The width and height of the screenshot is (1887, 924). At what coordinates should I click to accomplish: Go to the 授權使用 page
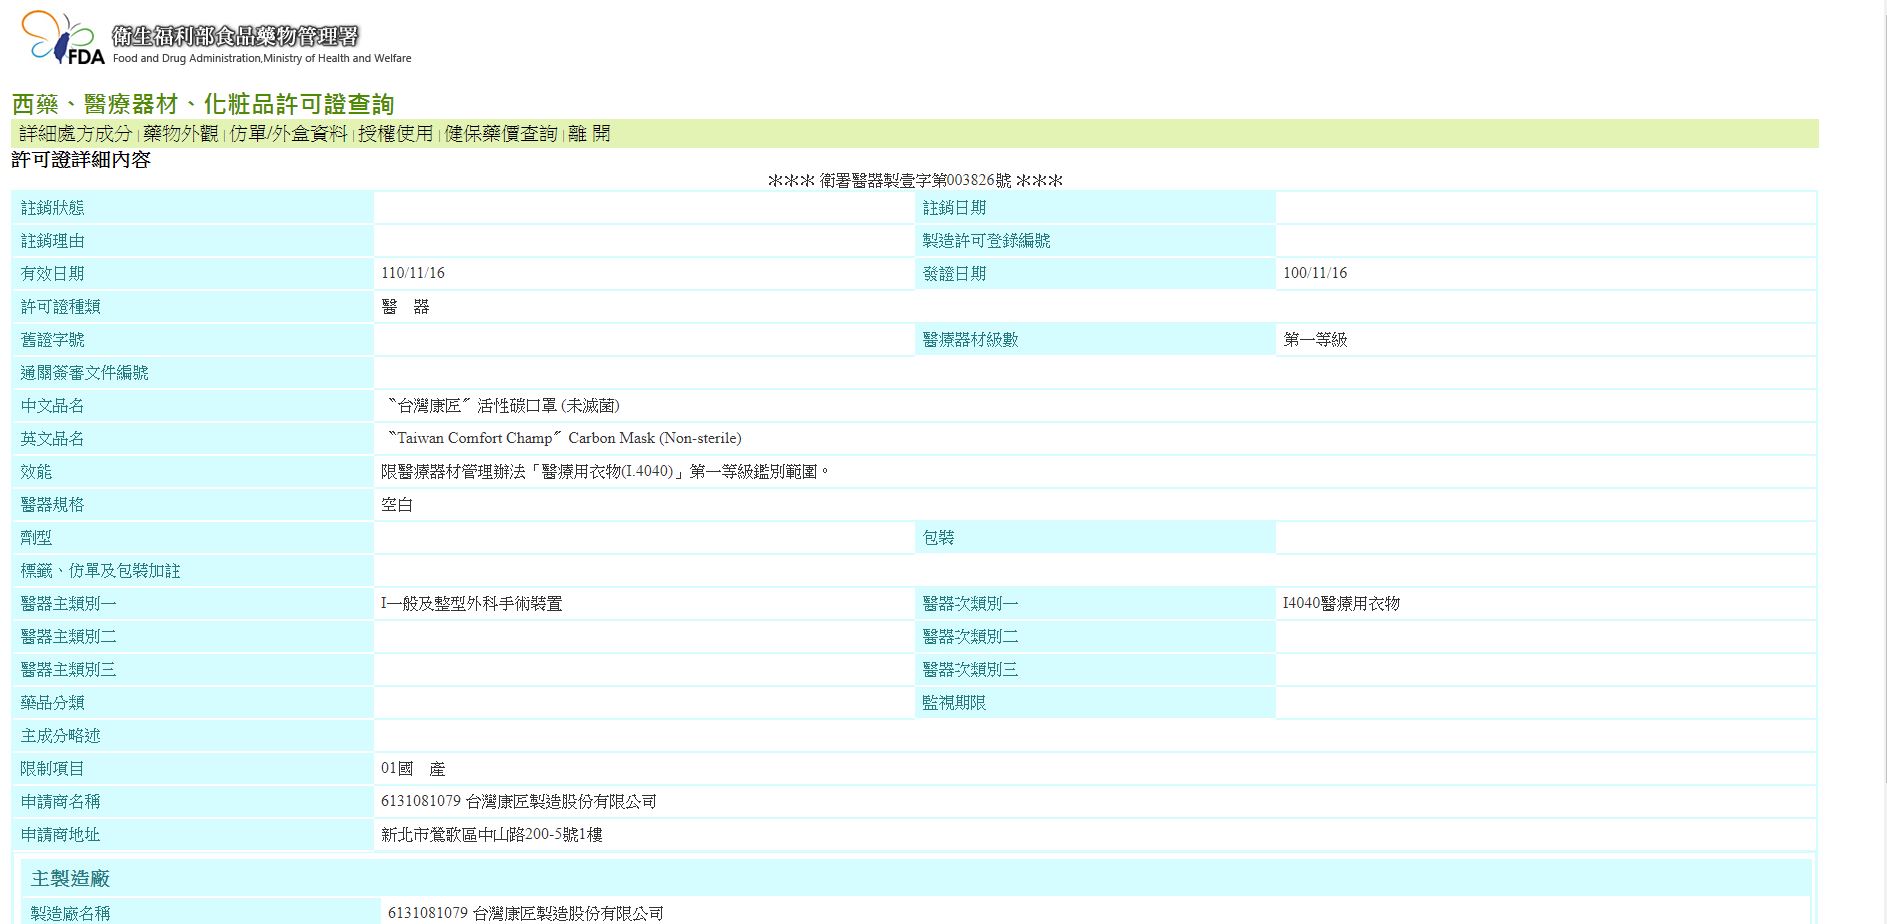[395, 134]
